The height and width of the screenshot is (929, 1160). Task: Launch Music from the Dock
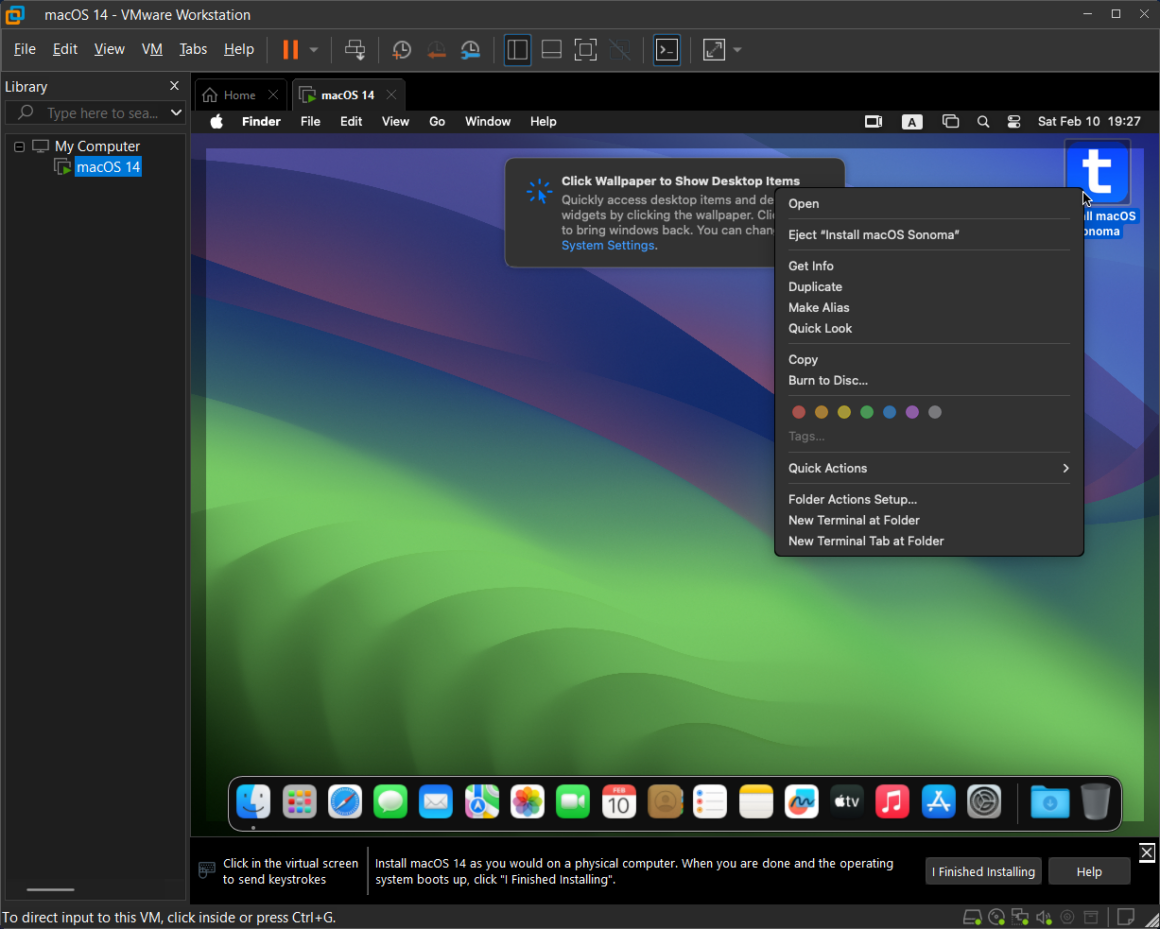tap(892, 802)
